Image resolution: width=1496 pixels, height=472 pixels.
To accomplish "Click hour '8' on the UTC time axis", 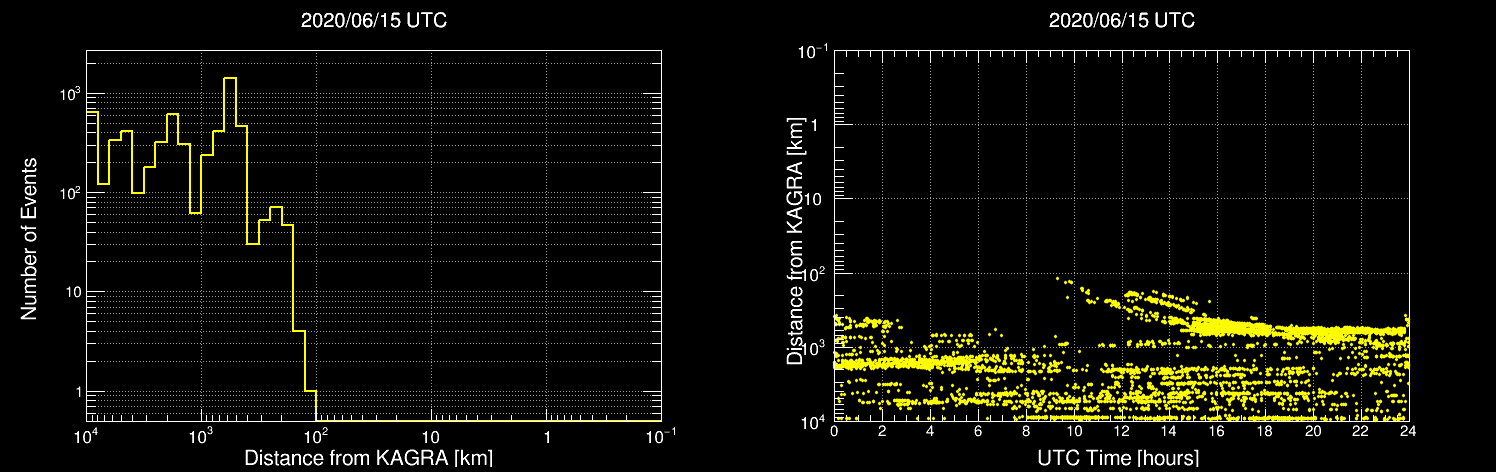I will 1026,430.
